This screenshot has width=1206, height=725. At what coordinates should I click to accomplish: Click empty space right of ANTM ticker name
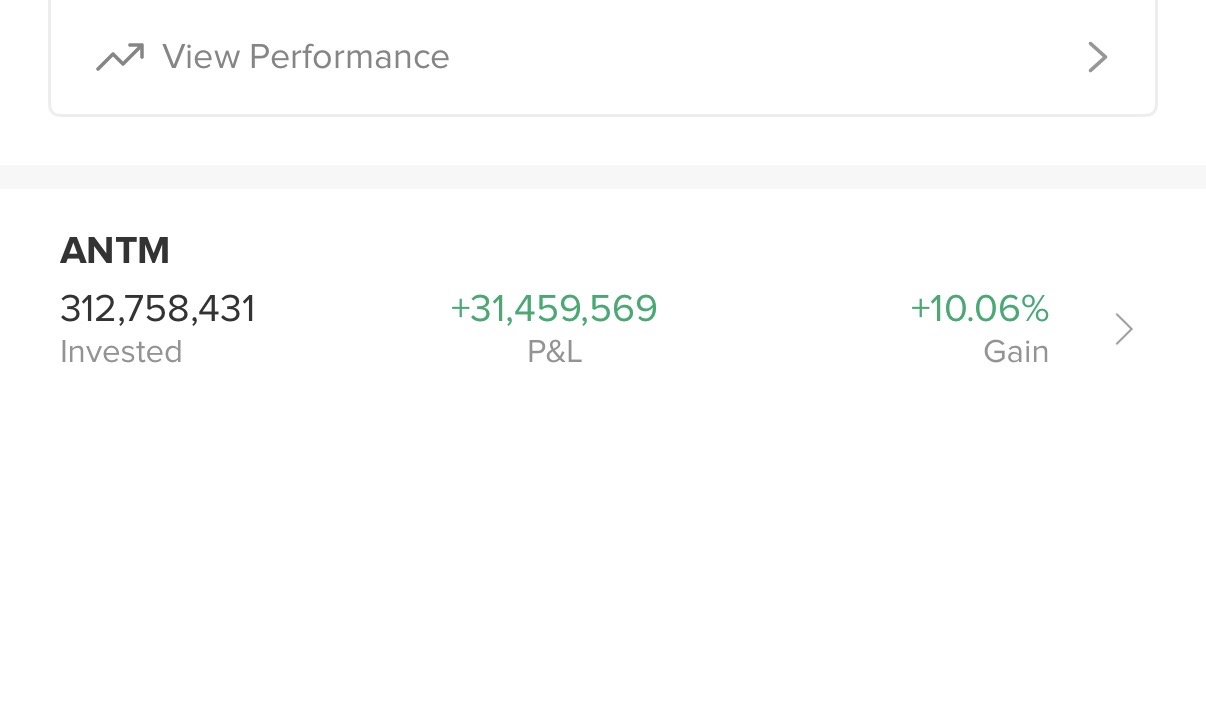(x=600, y=250)
